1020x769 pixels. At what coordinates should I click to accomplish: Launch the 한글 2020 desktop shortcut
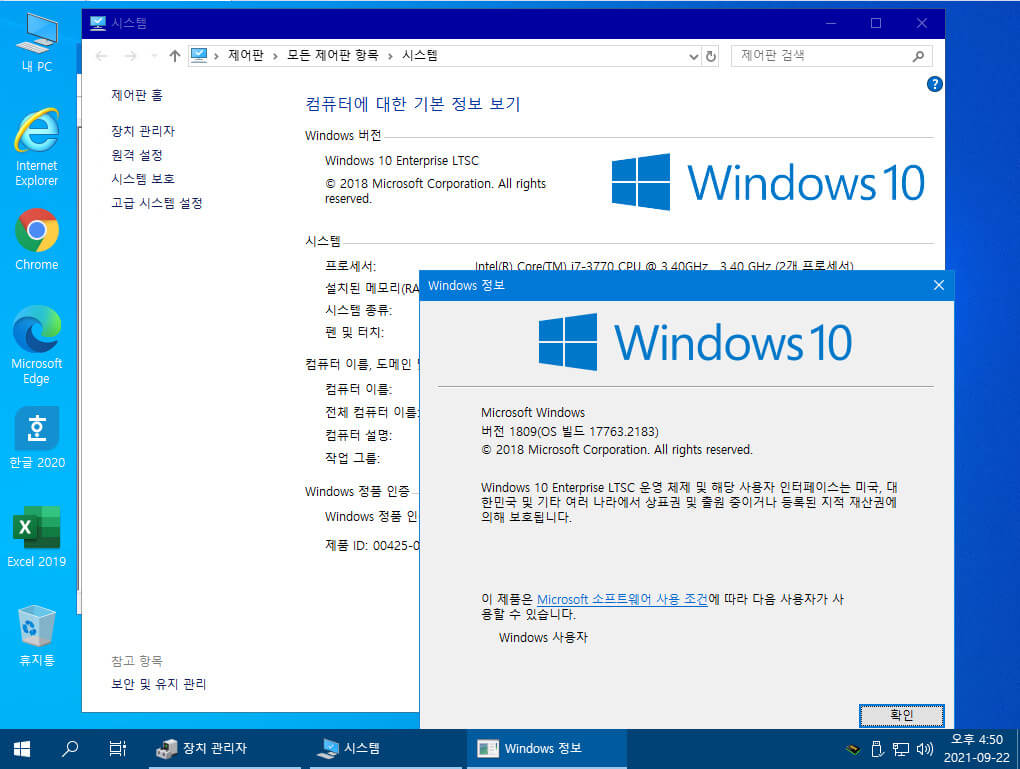[x=37, y=437]
